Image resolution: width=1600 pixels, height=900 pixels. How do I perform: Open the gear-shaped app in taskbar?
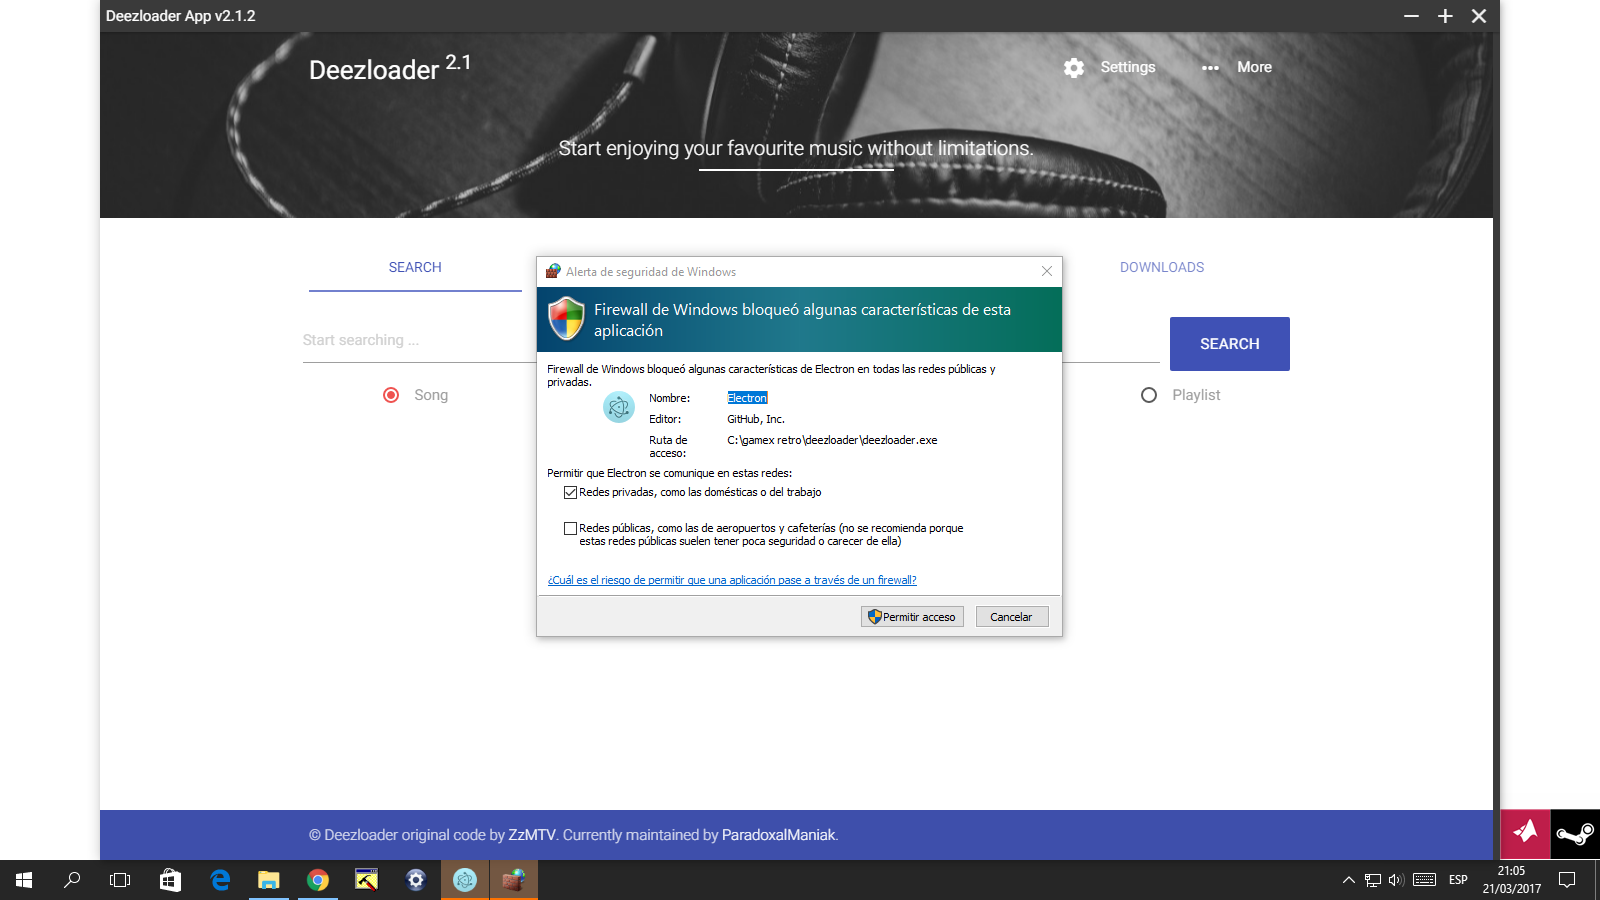point(416,880)
